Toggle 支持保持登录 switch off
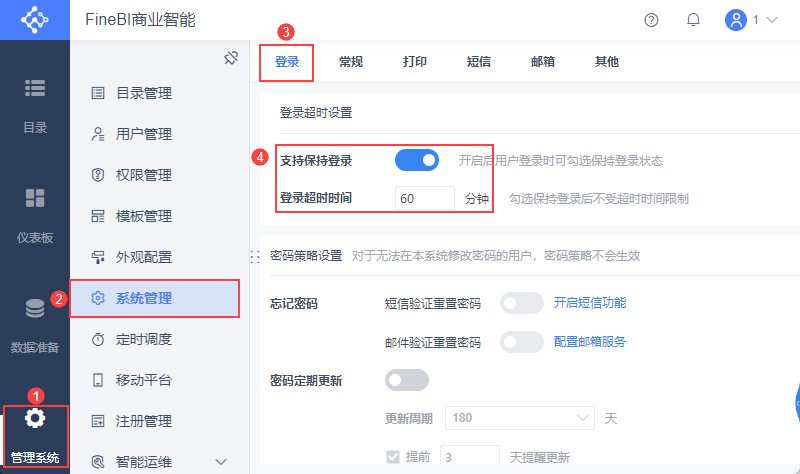 tap(417, 160)
